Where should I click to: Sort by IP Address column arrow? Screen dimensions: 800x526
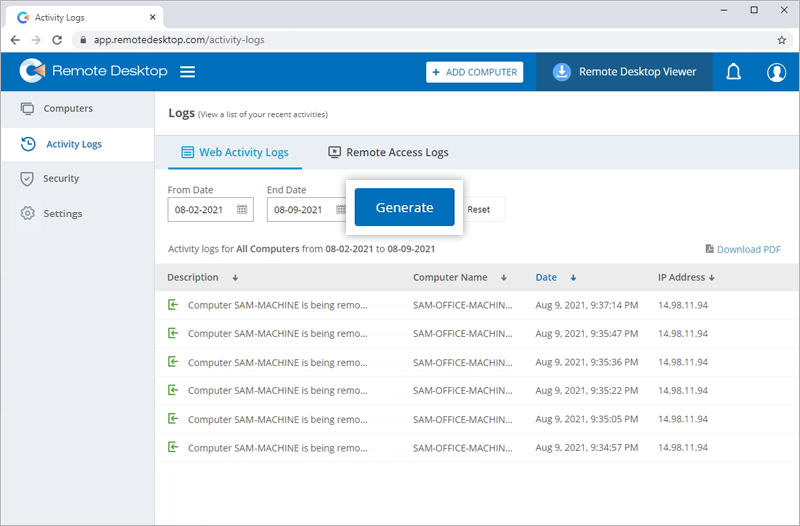pos(712,278)
